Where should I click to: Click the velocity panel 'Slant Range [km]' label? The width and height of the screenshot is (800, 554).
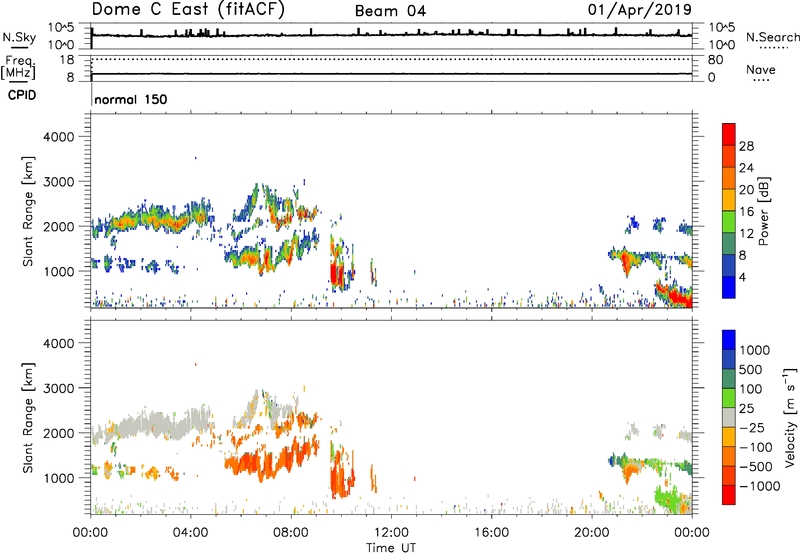28,418
